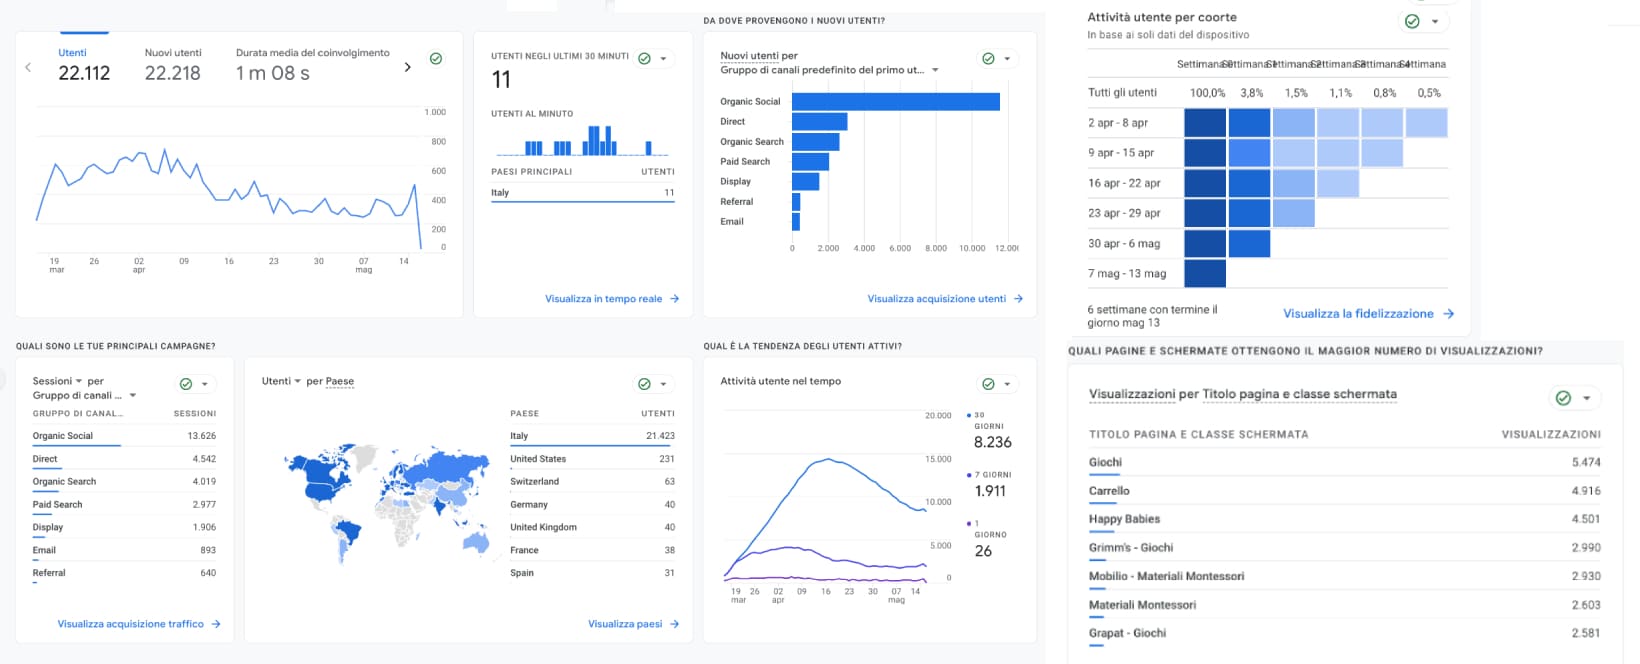Click Switzerland country row
Image resolution: width=1640 pixels, height=664 pixels.
coord(592,482)
